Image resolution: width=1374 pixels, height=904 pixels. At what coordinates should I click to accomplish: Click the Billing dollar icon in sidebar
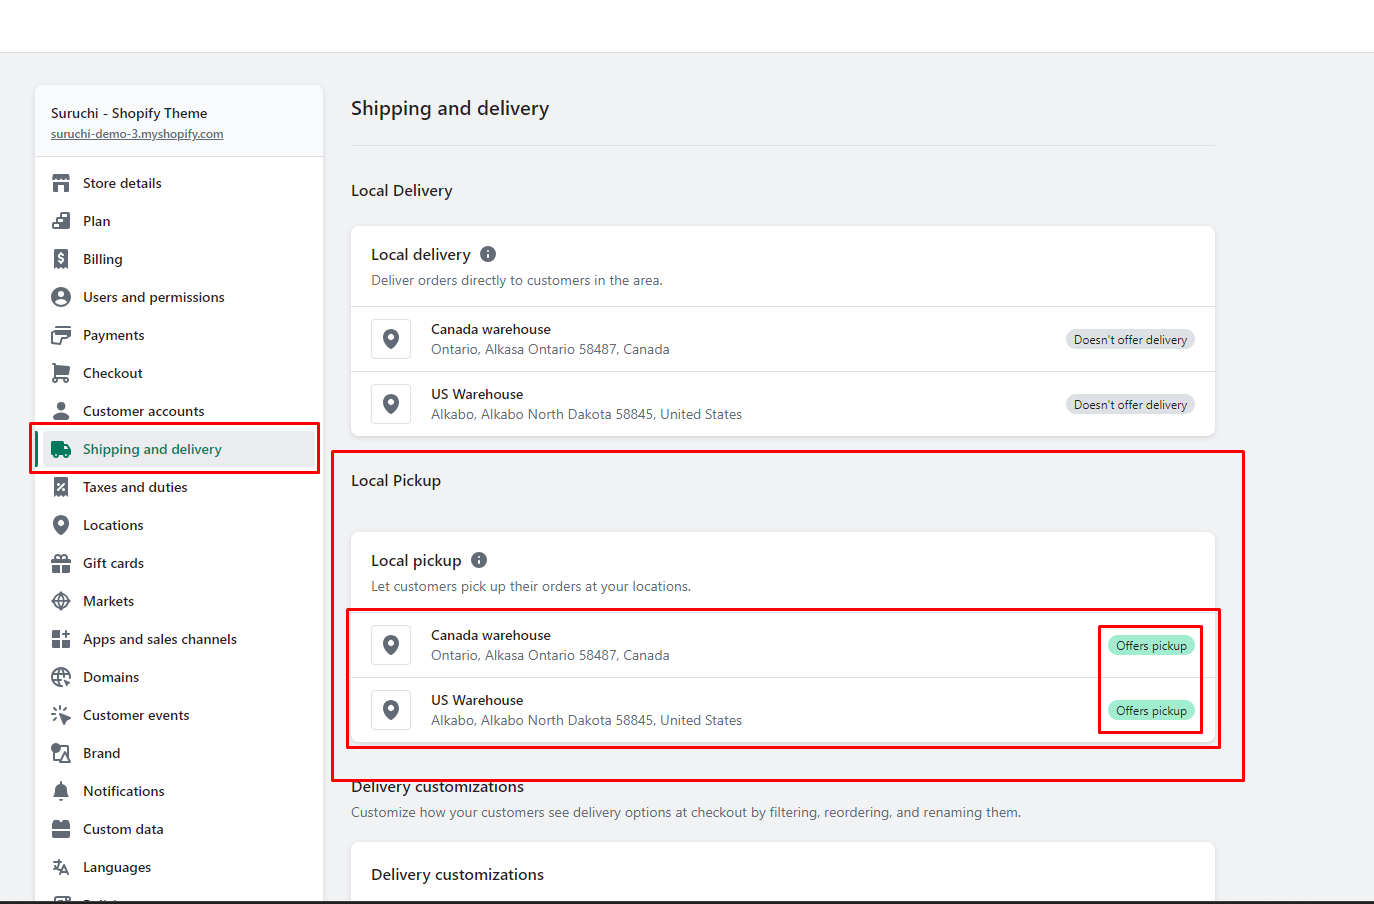tap(61, 259)
